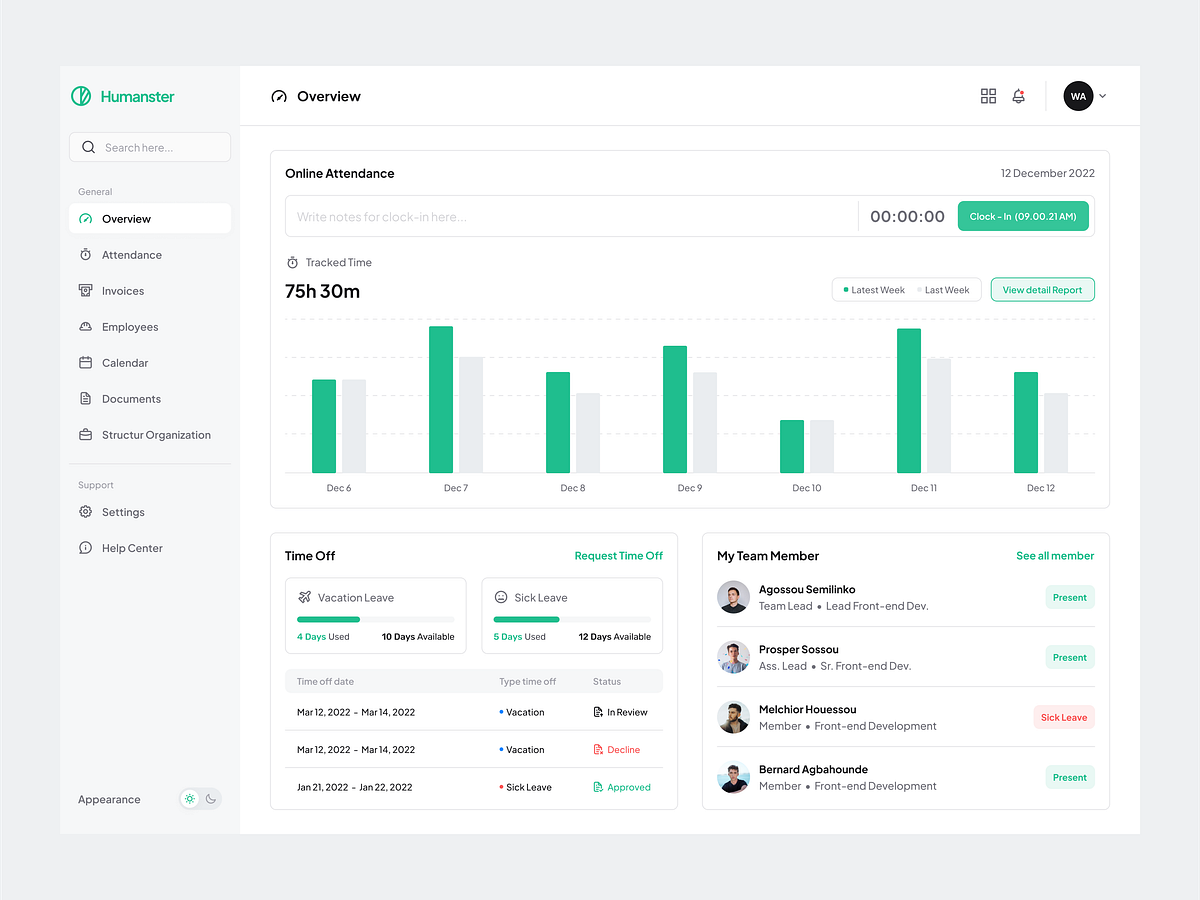Screen dimensions: 1200x900
Task: Enable light mode appearance
Action: pos(189,798)
